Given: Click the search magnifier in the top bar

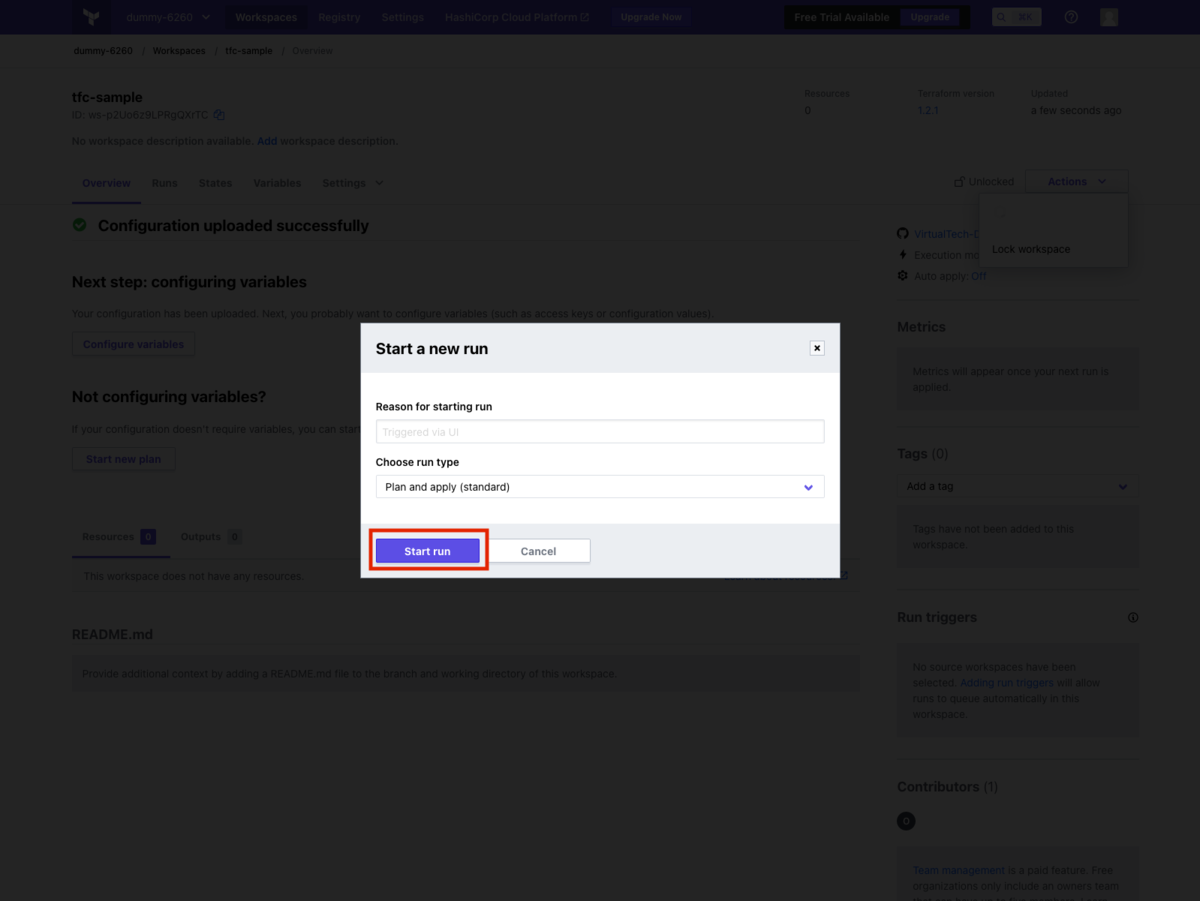Looking at the screenshot, I should tap(1001, 17).
